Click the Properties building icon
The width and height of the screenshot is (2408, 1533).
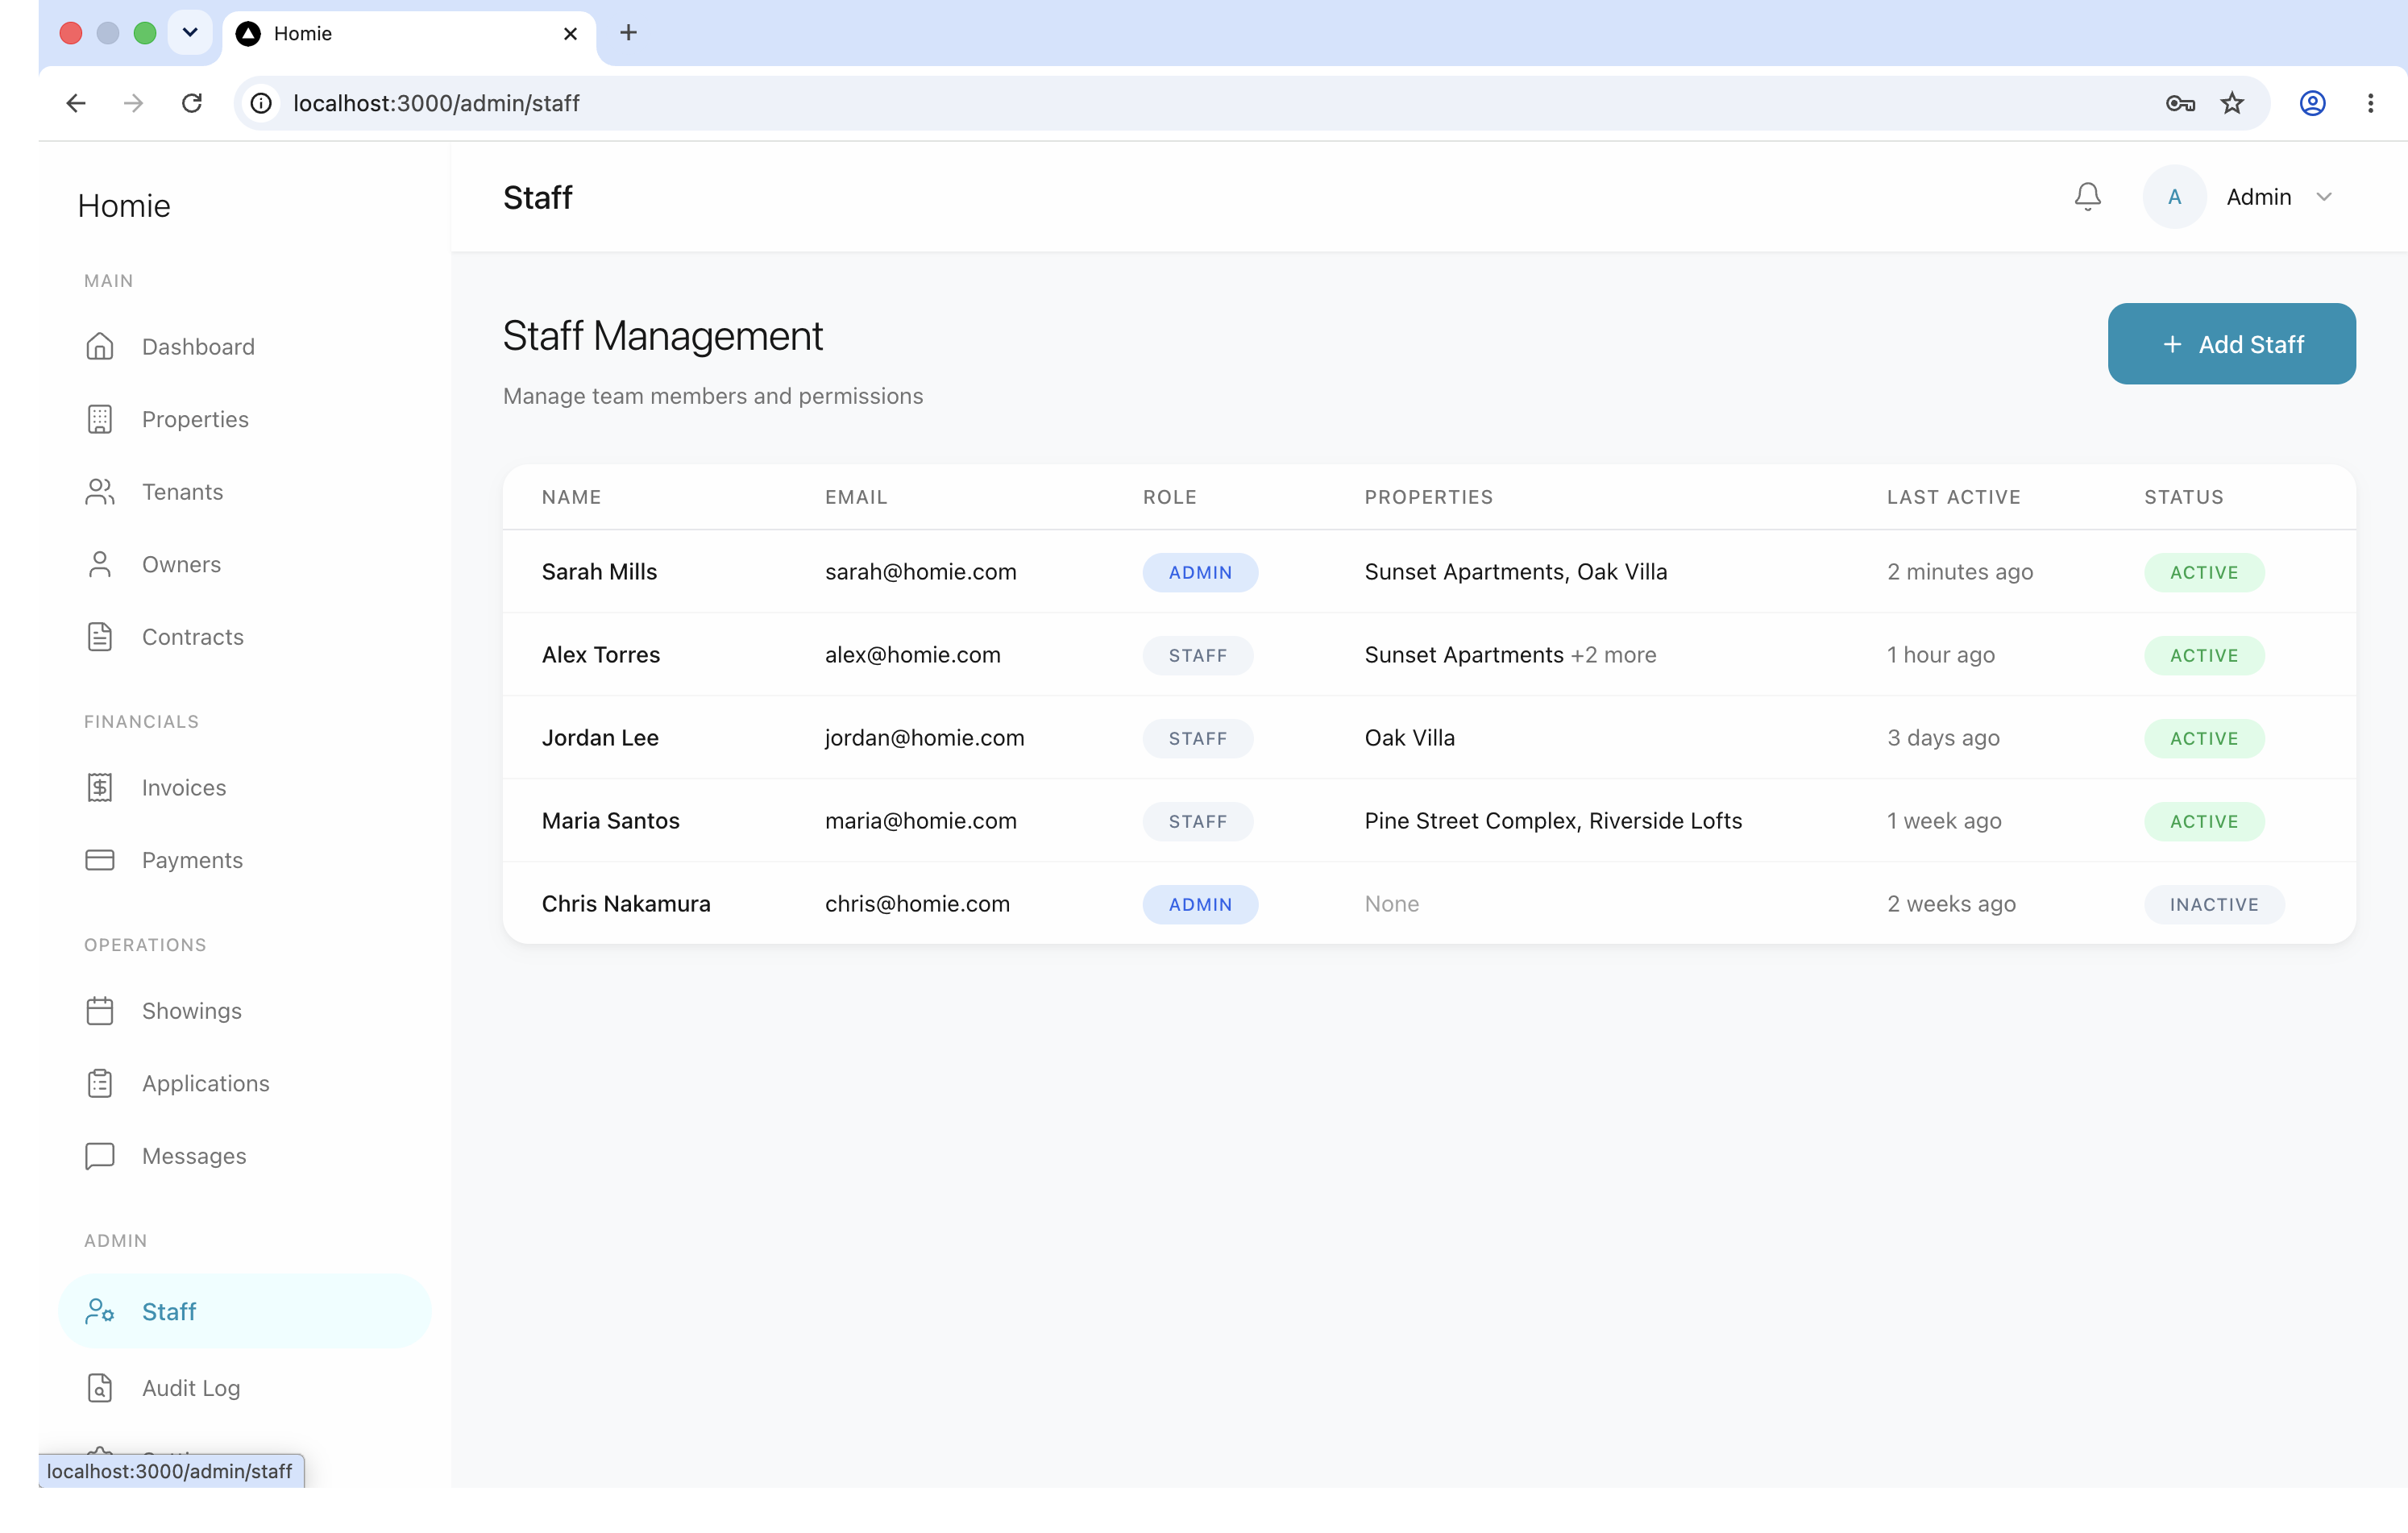(x=100, y=419)
